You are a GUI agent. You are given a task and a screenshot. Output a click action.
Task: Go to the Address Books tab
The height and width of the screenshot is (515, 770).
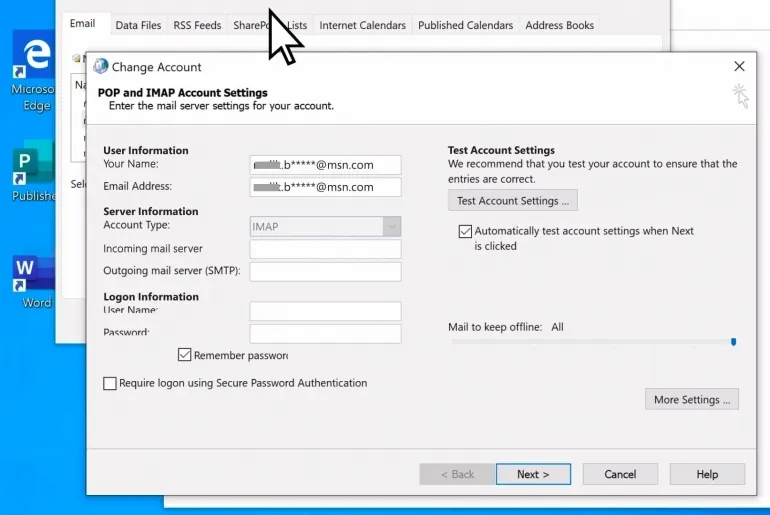559,25
